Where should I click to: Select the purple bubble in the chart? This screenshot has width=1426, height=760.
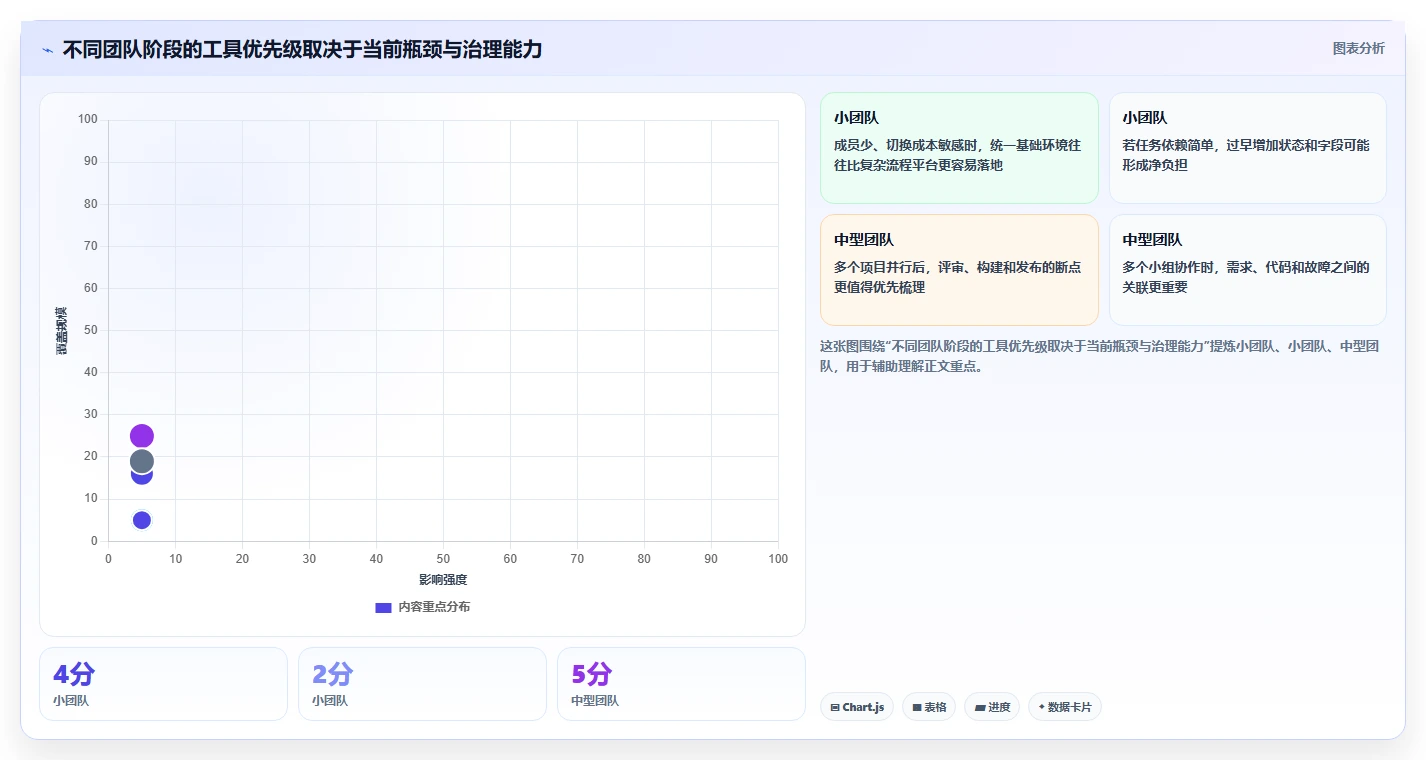pyautogui.click(x=142, y=436)
